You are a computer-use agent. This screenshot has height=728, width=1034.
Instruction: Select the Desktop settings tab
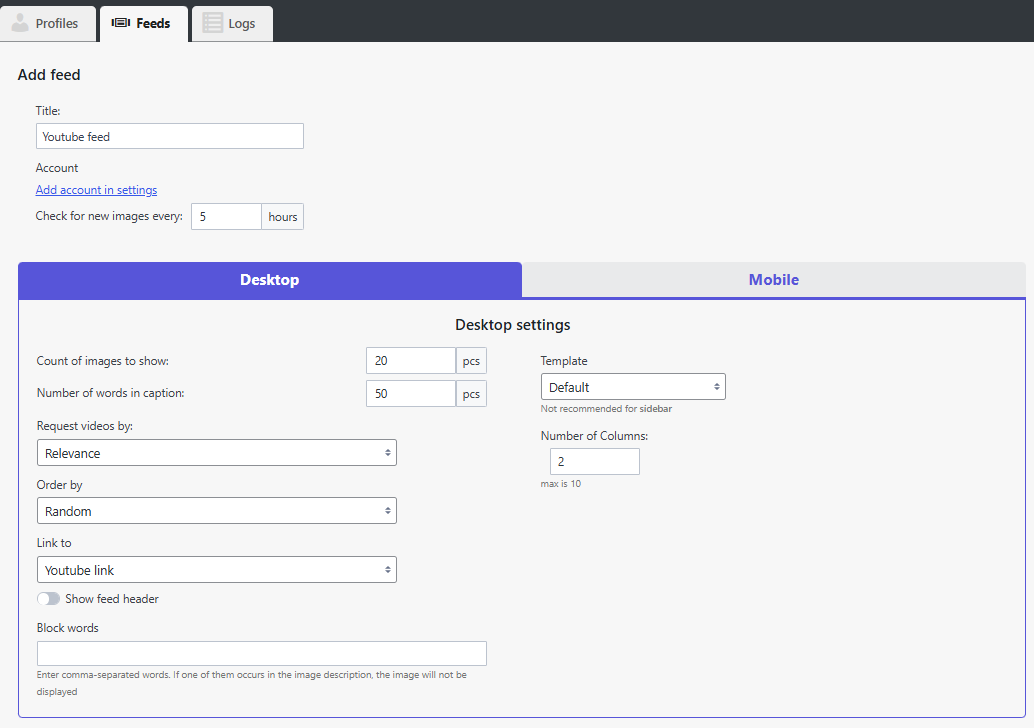tap(269, 280)
